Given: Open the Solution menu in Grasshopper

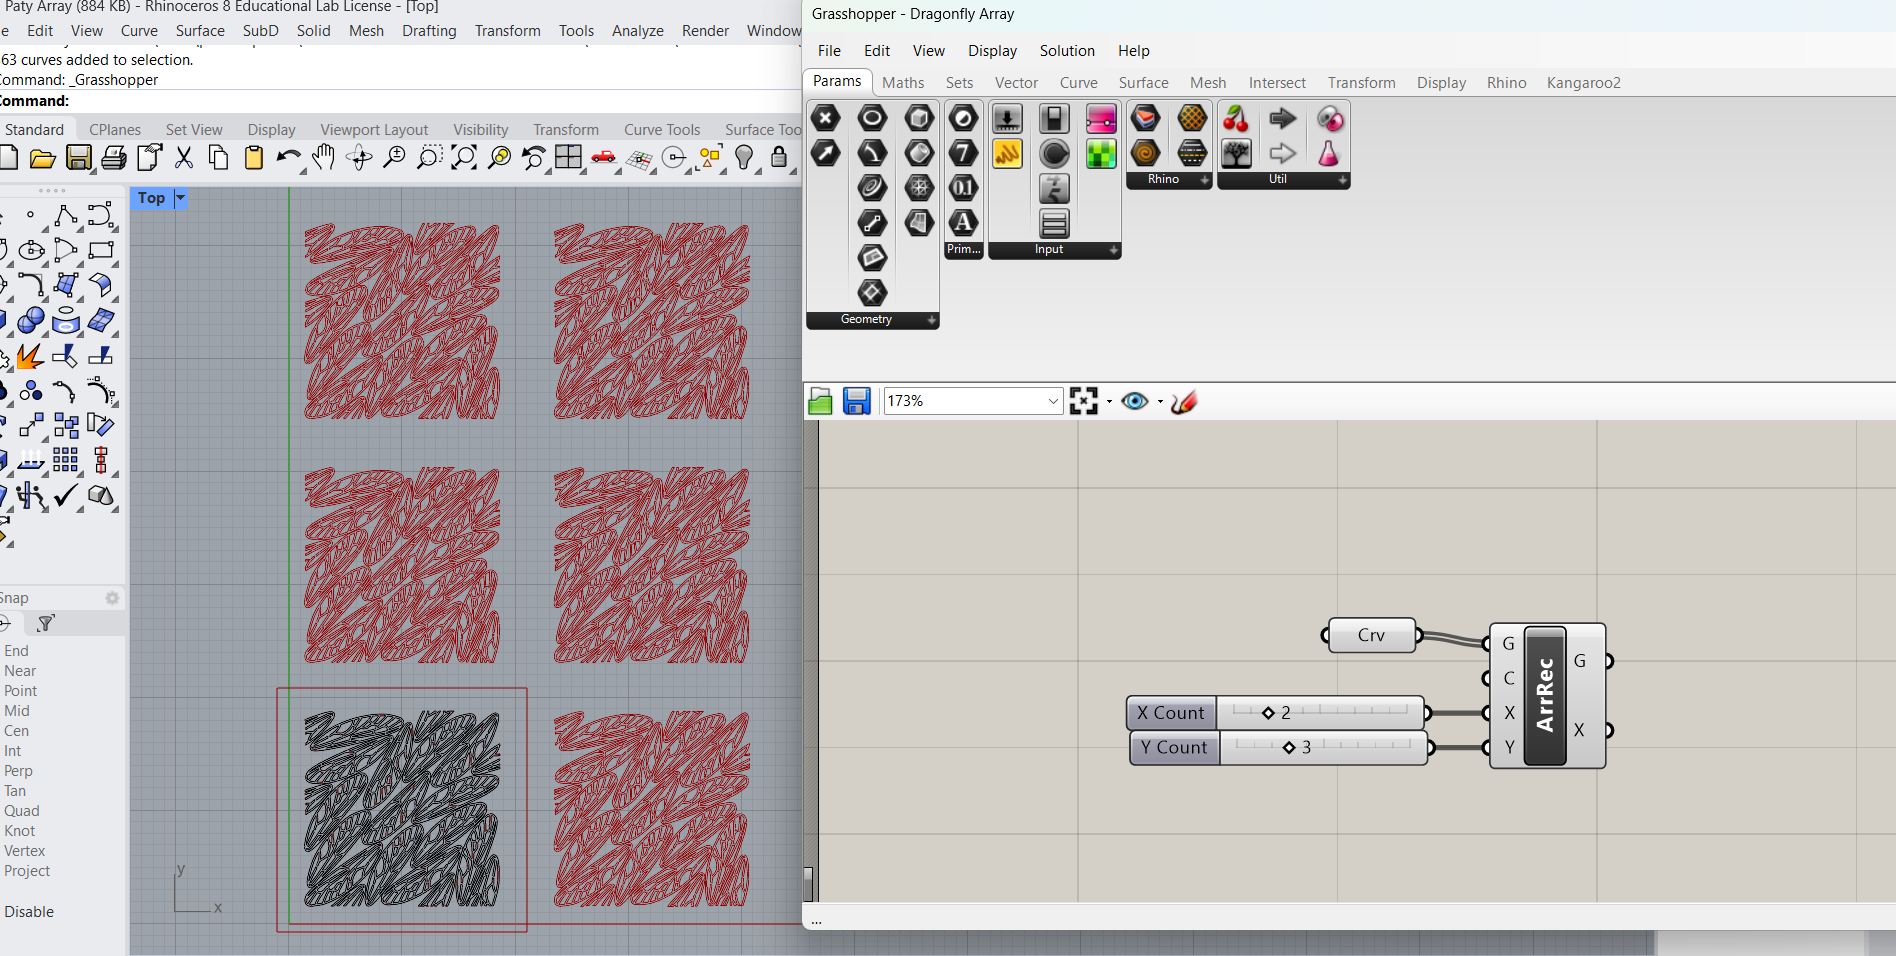Looking at the screenshot, I should coord(1066,51).
